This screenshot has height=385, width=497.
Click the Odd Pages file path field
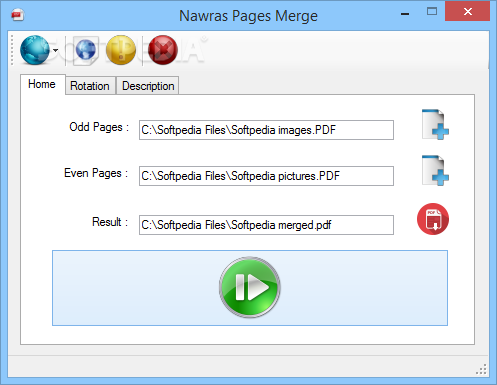click(x=266, y=130)
